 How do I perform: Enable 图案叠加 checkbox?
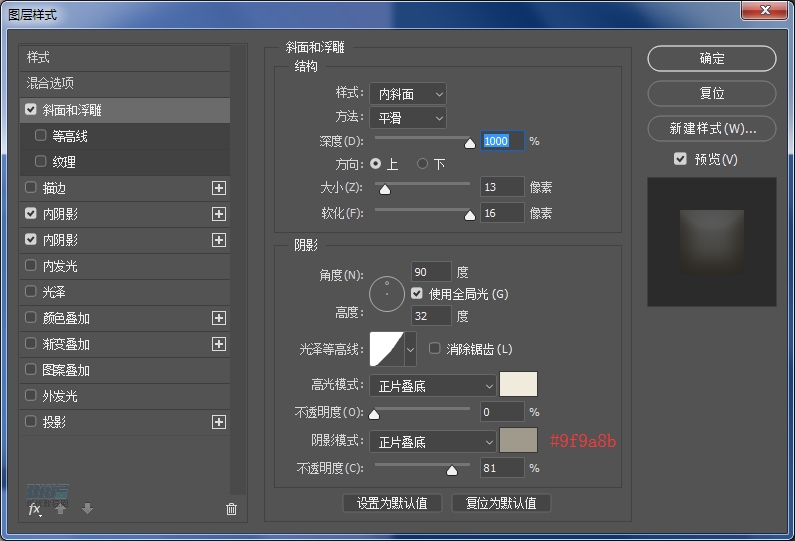(x=31, y=369)
